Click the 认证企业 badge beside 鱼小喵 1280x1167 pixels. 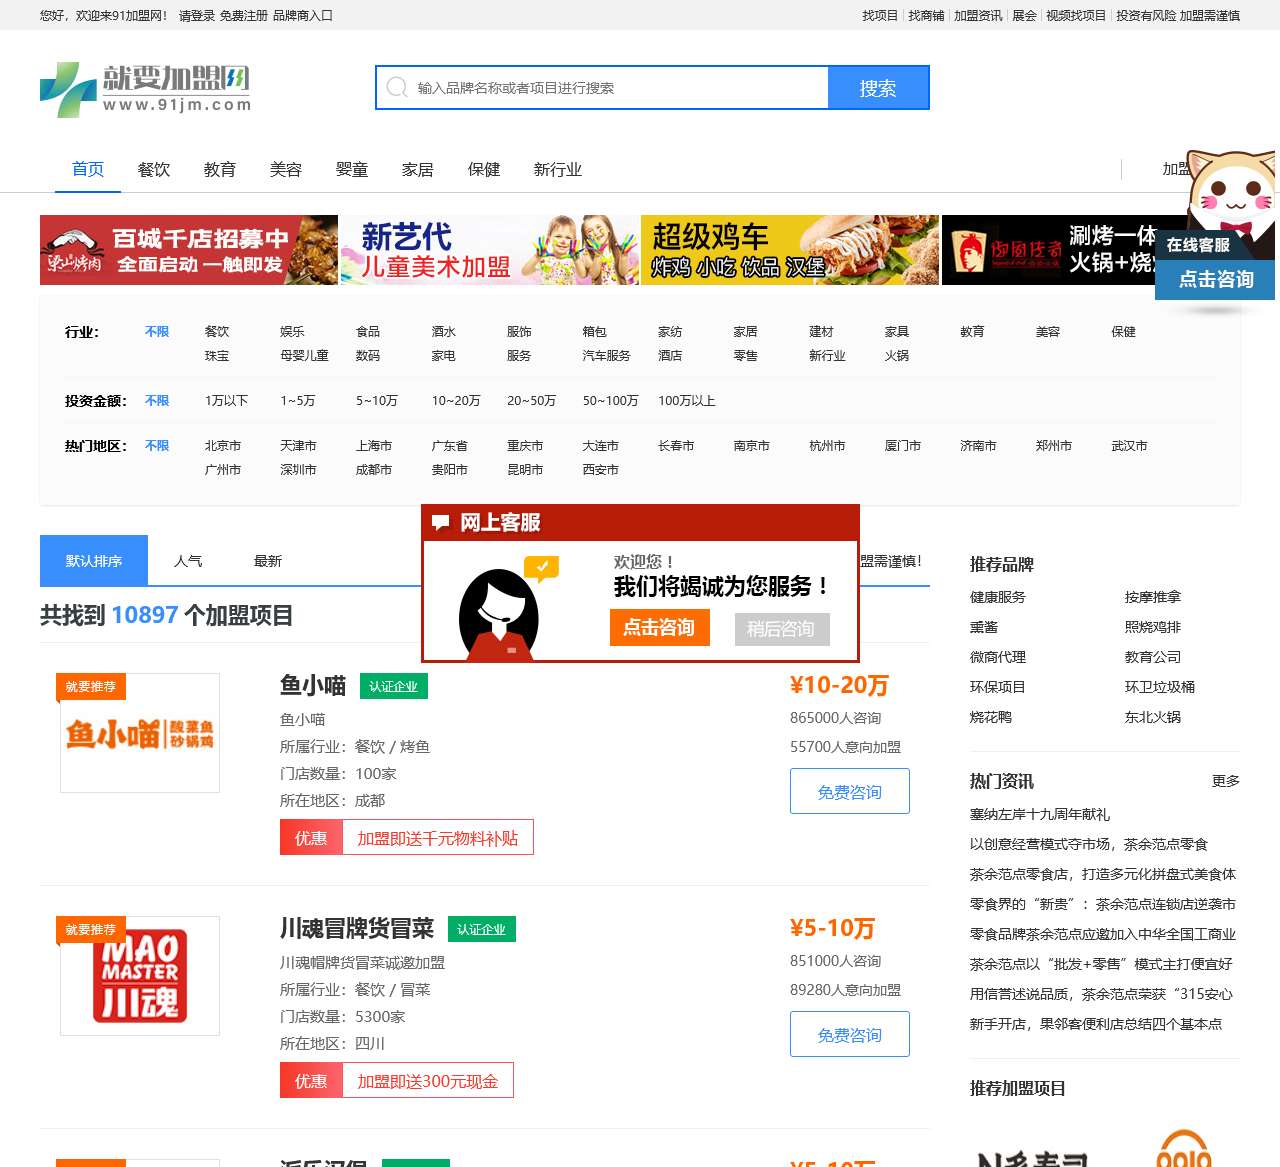[393, 686]
